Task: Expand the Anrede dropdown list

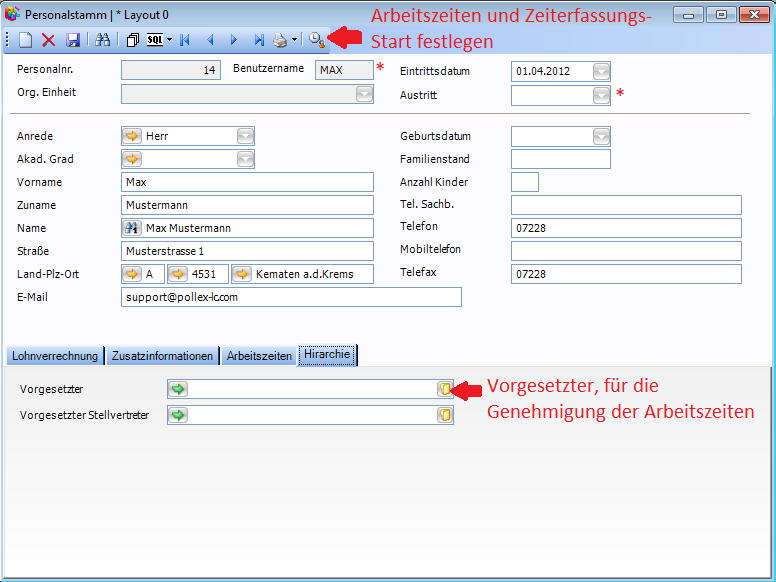Action: (x=245, y=136)
